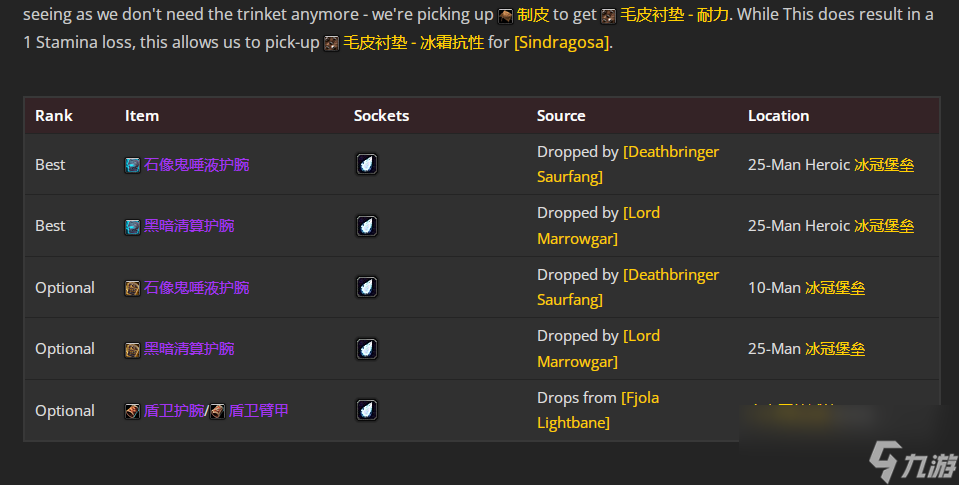Click the gem socket icon in first Best row
Image resolution: width=959 pixels, height=485 pixels.
[x=367, y=164]
